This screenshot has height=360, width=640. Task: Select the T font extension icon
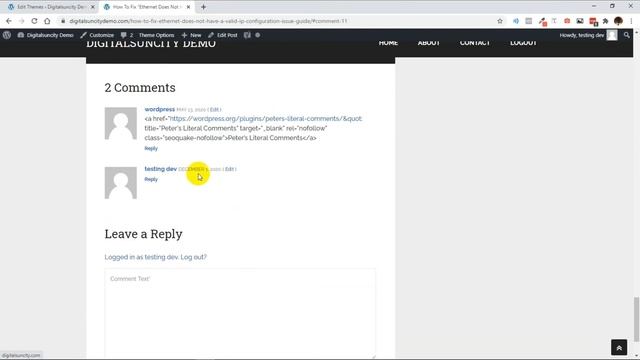point(554,21)
